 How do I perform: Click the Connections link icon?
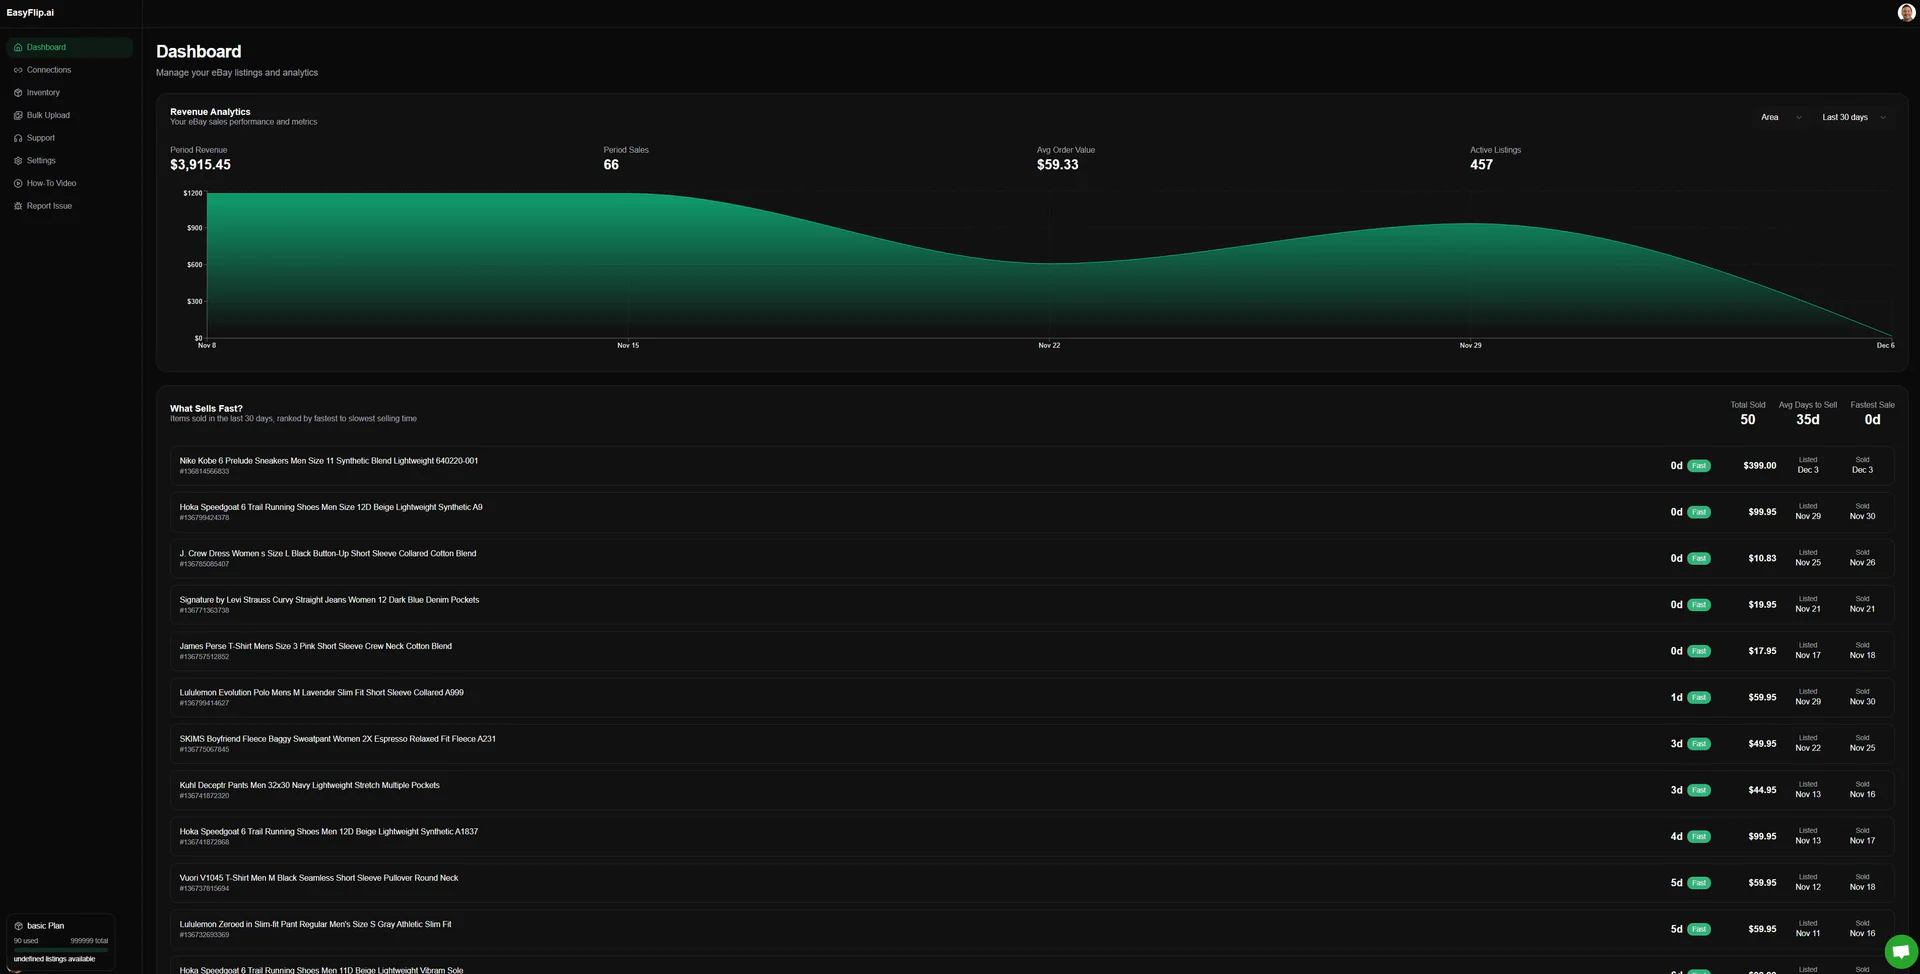point(18,70)
